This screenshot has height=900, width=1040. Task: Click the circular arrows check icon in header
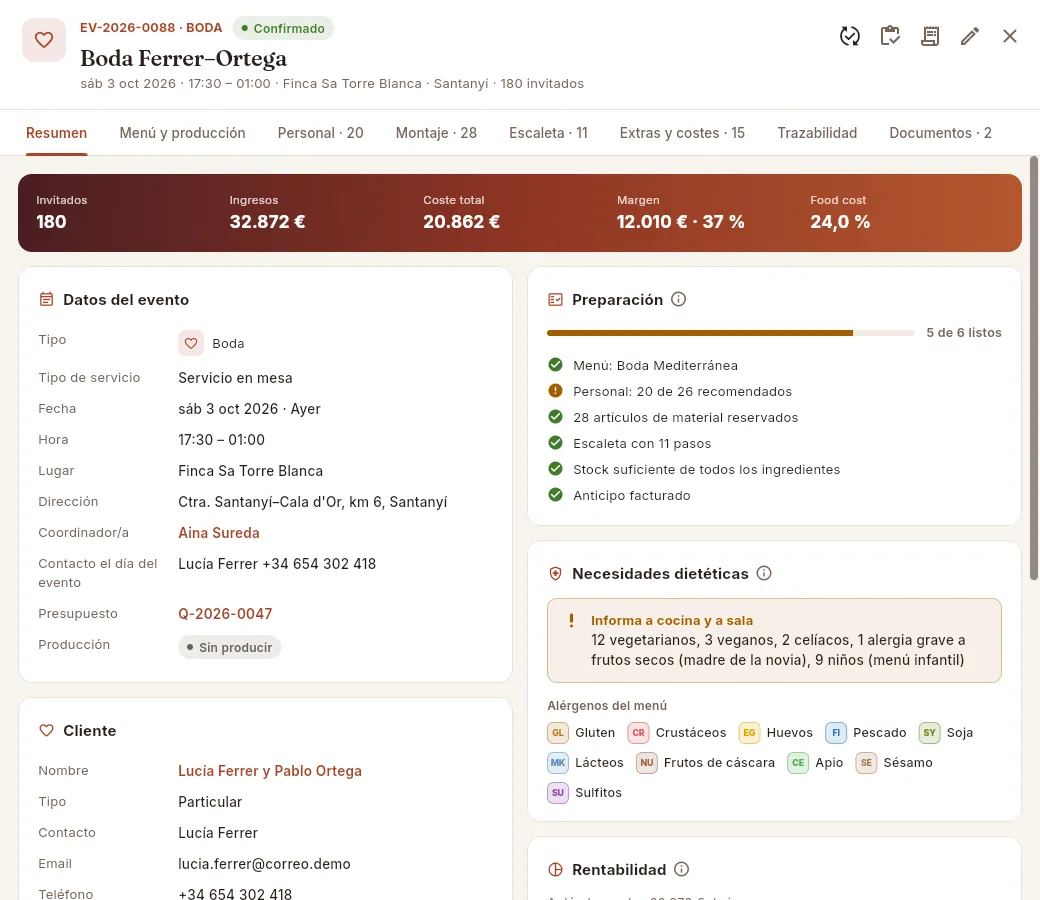pos(850,36)
